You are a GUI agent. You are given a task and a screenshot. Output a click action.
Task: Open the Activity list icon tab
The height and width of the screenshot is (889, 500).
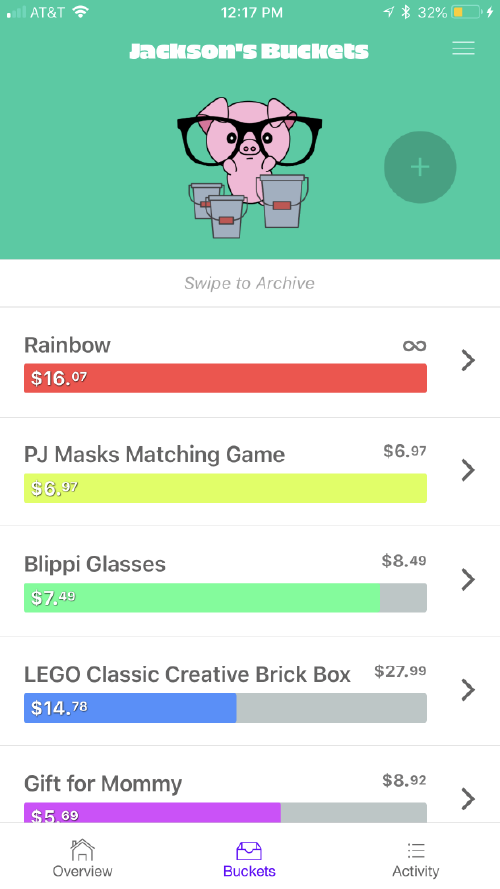click(416, 858)
